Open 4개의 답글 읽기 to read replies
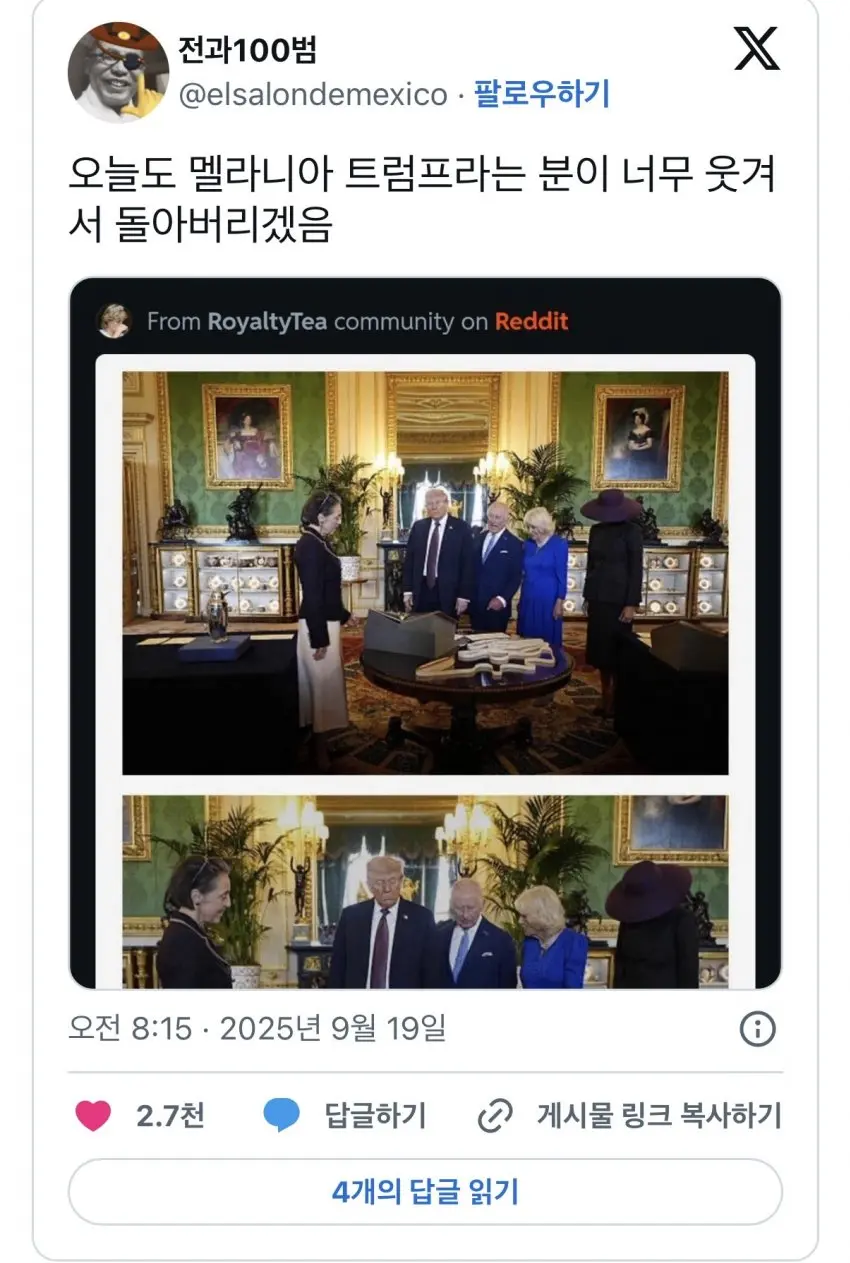The height and width of the screenshot is (1263, 850). (x=425, y=1192)
